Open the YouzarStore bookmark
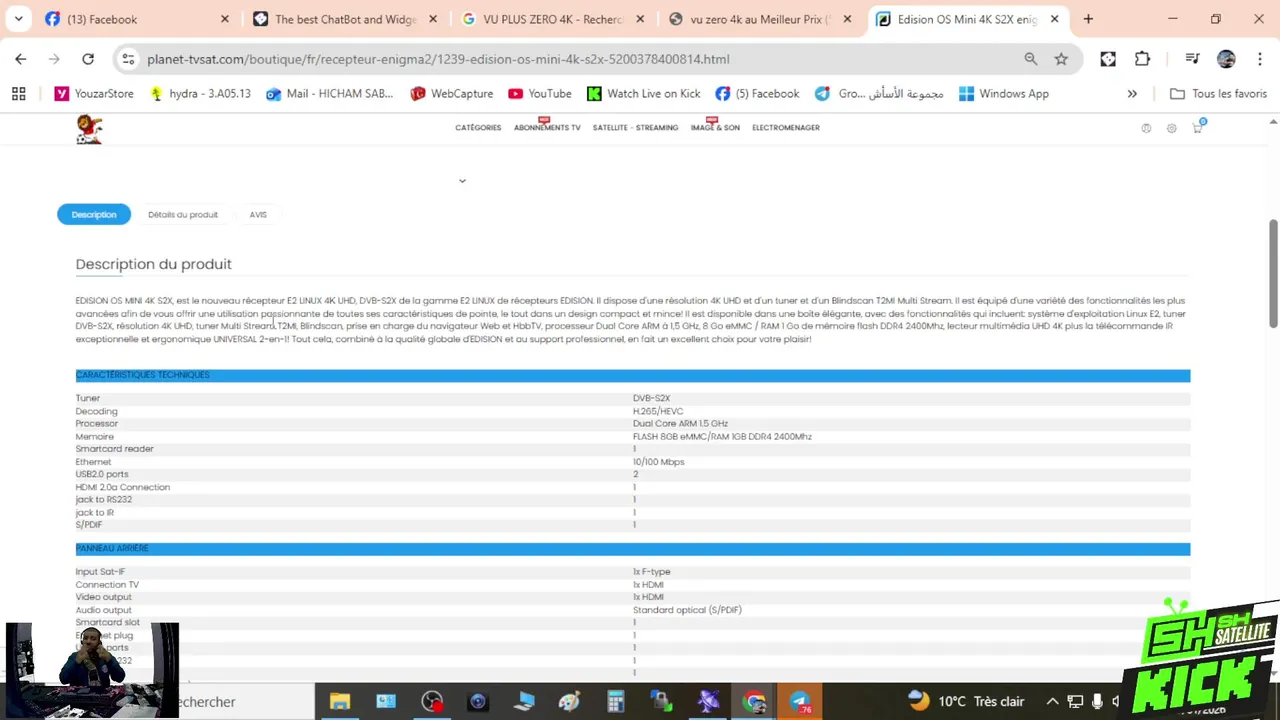The width and height of the screenshot is (1280, 720). pos(94,94)
